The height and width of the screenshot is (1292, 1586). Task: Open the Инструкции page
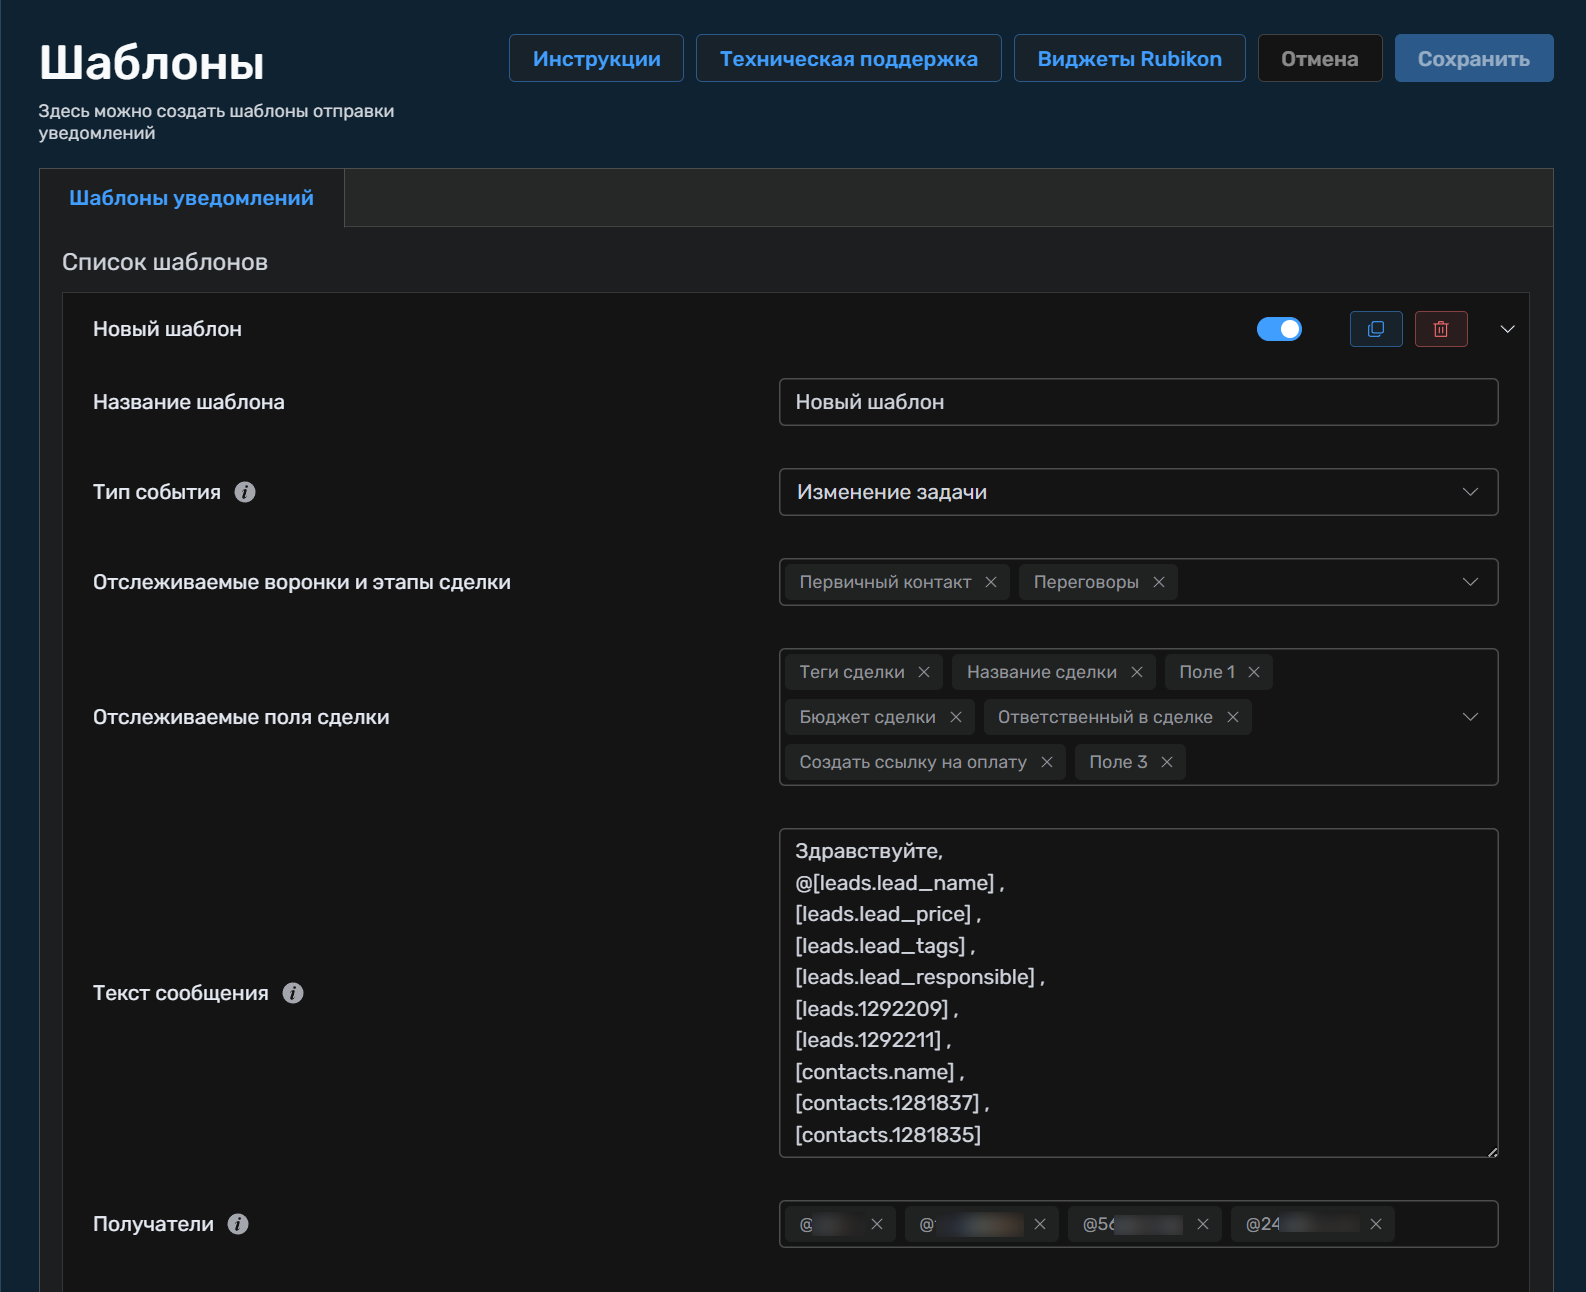(x=596, y=58)
